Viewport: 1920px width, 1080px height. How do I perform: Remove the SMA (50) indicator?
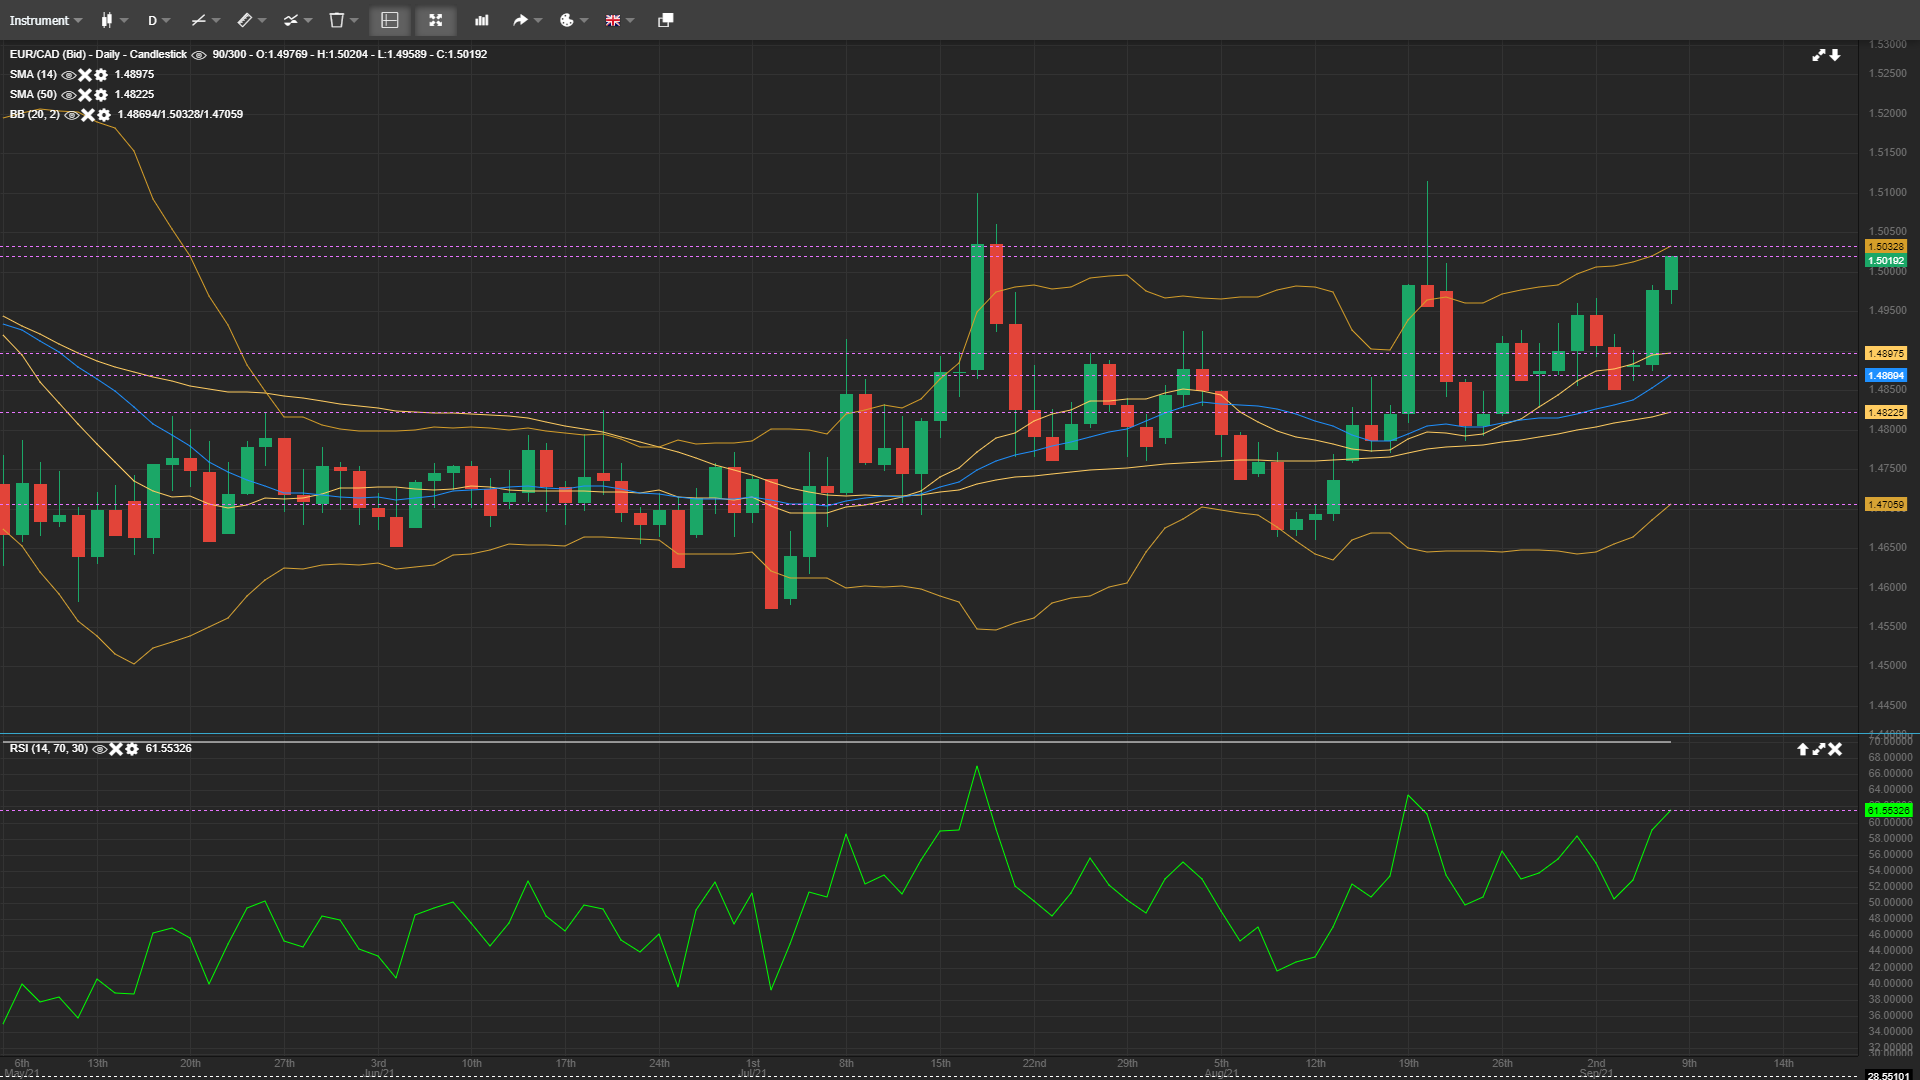click(x=85, y=95)
